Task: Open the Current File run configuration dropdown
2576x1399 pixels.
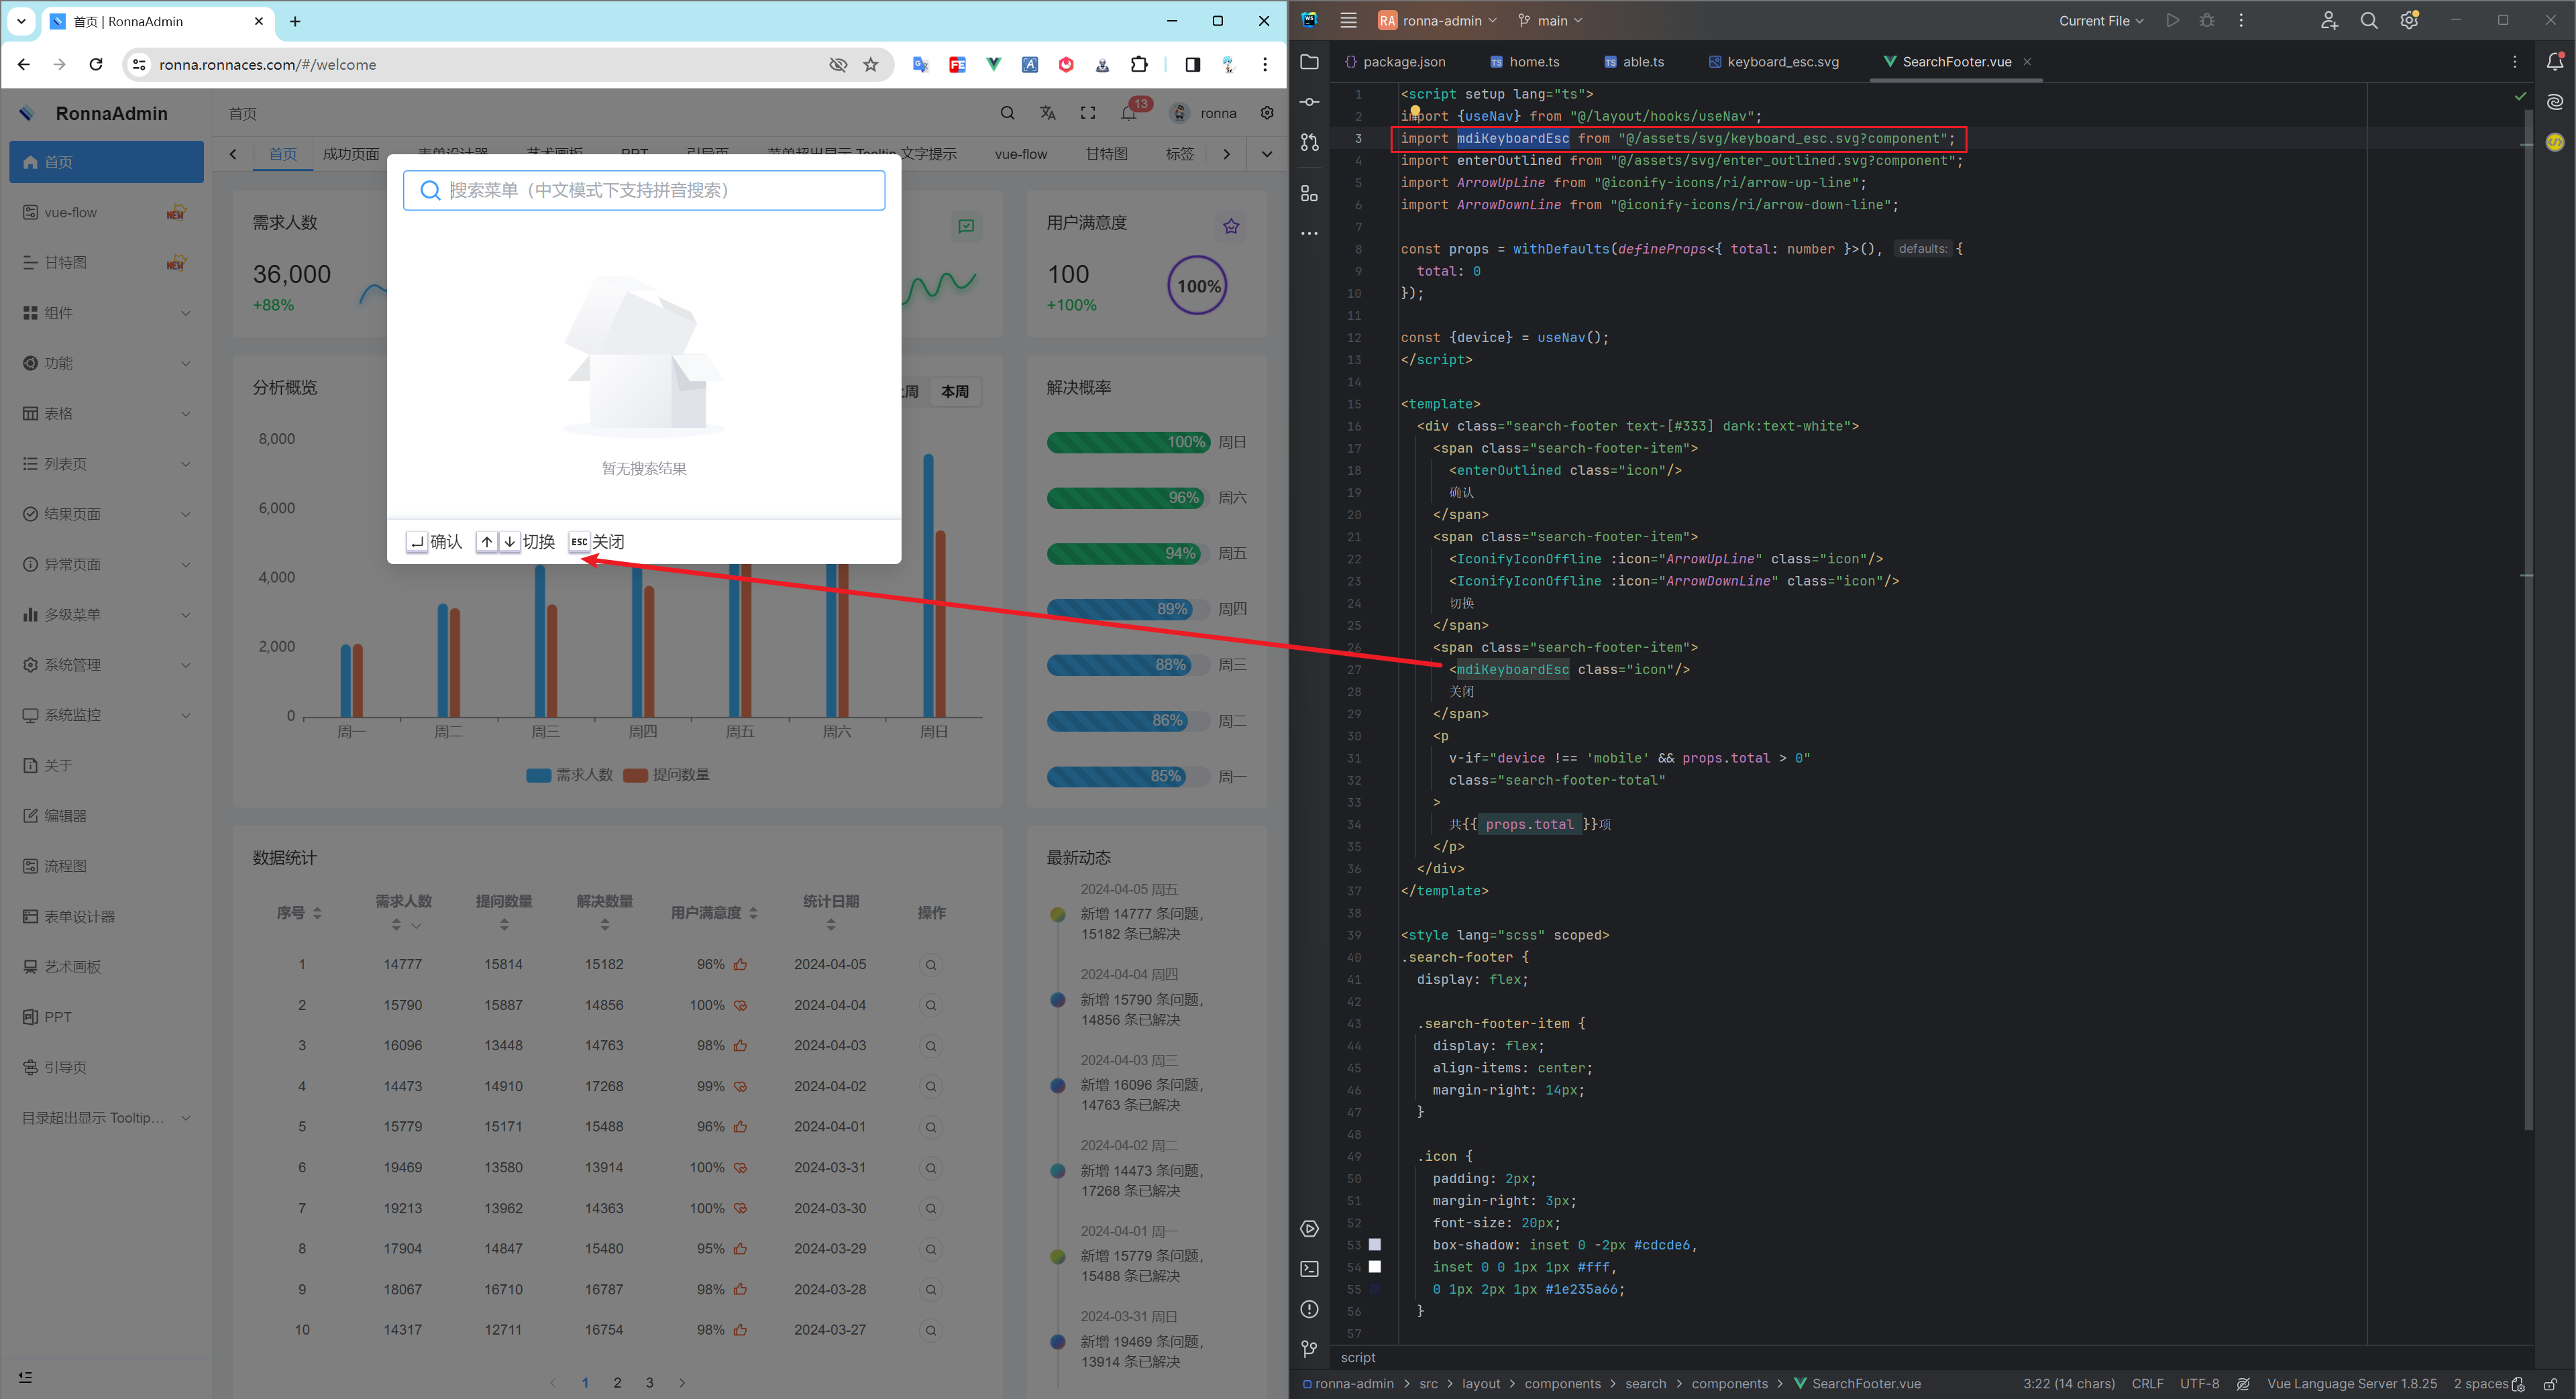Action: (x=2101, y=20)
